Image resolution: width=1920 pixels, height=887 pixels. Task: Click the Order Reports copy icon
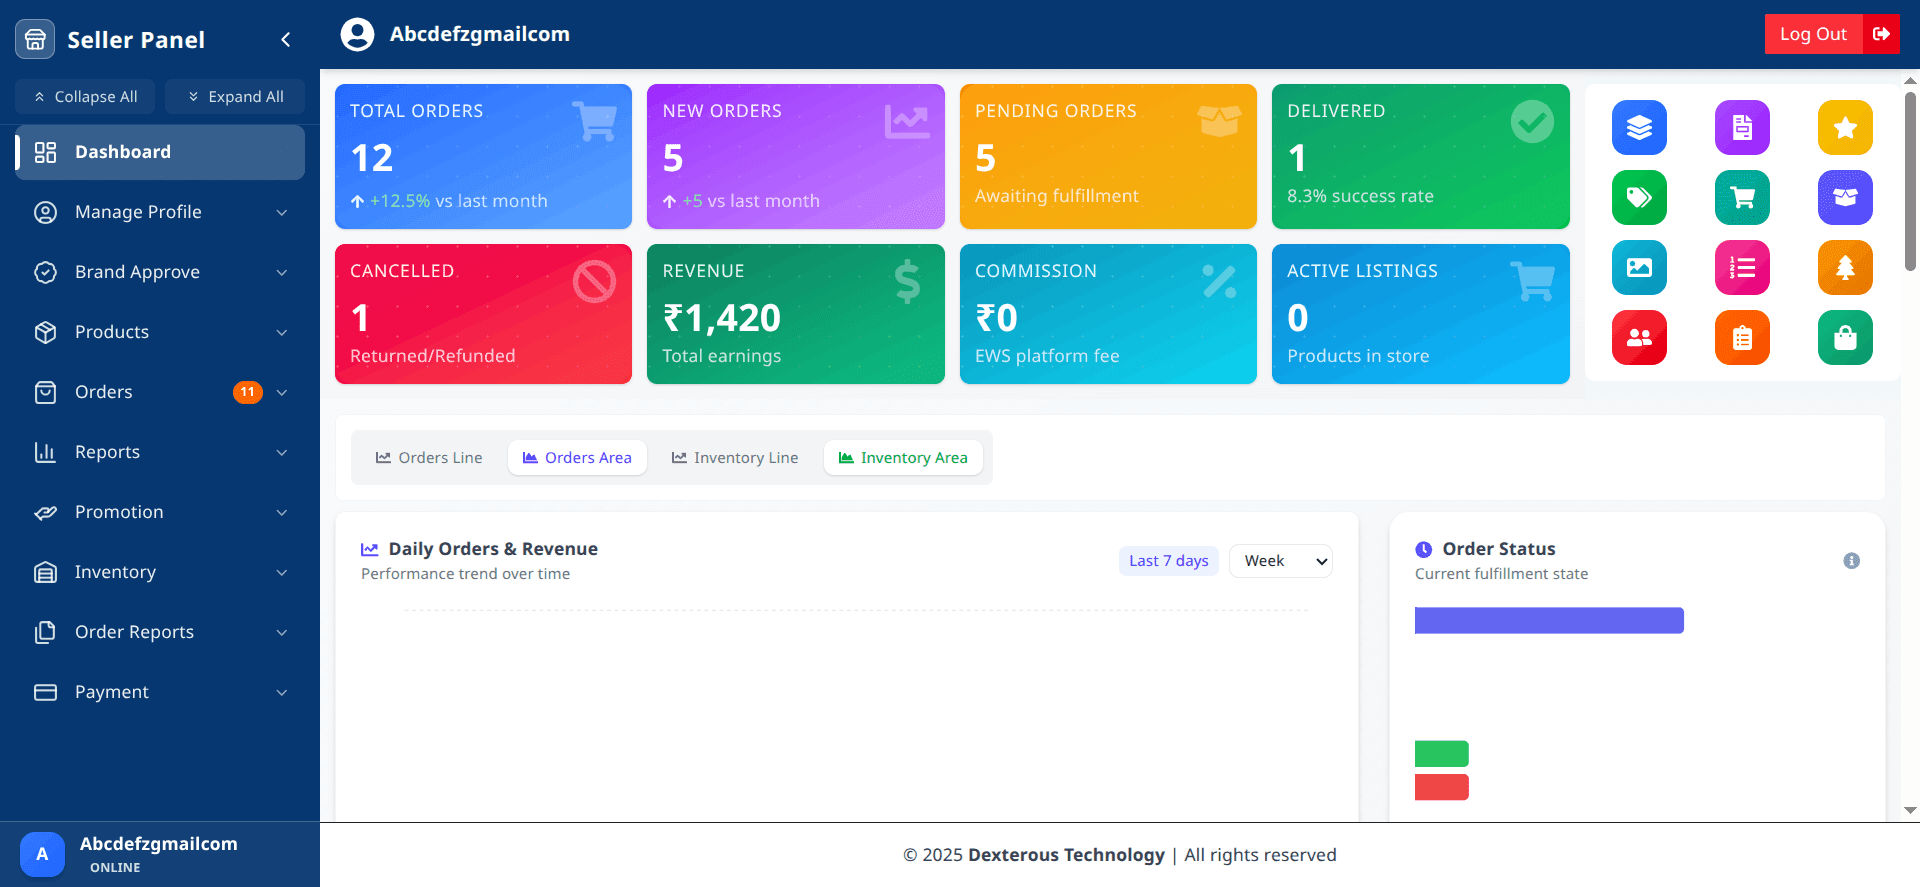[45, 632]
